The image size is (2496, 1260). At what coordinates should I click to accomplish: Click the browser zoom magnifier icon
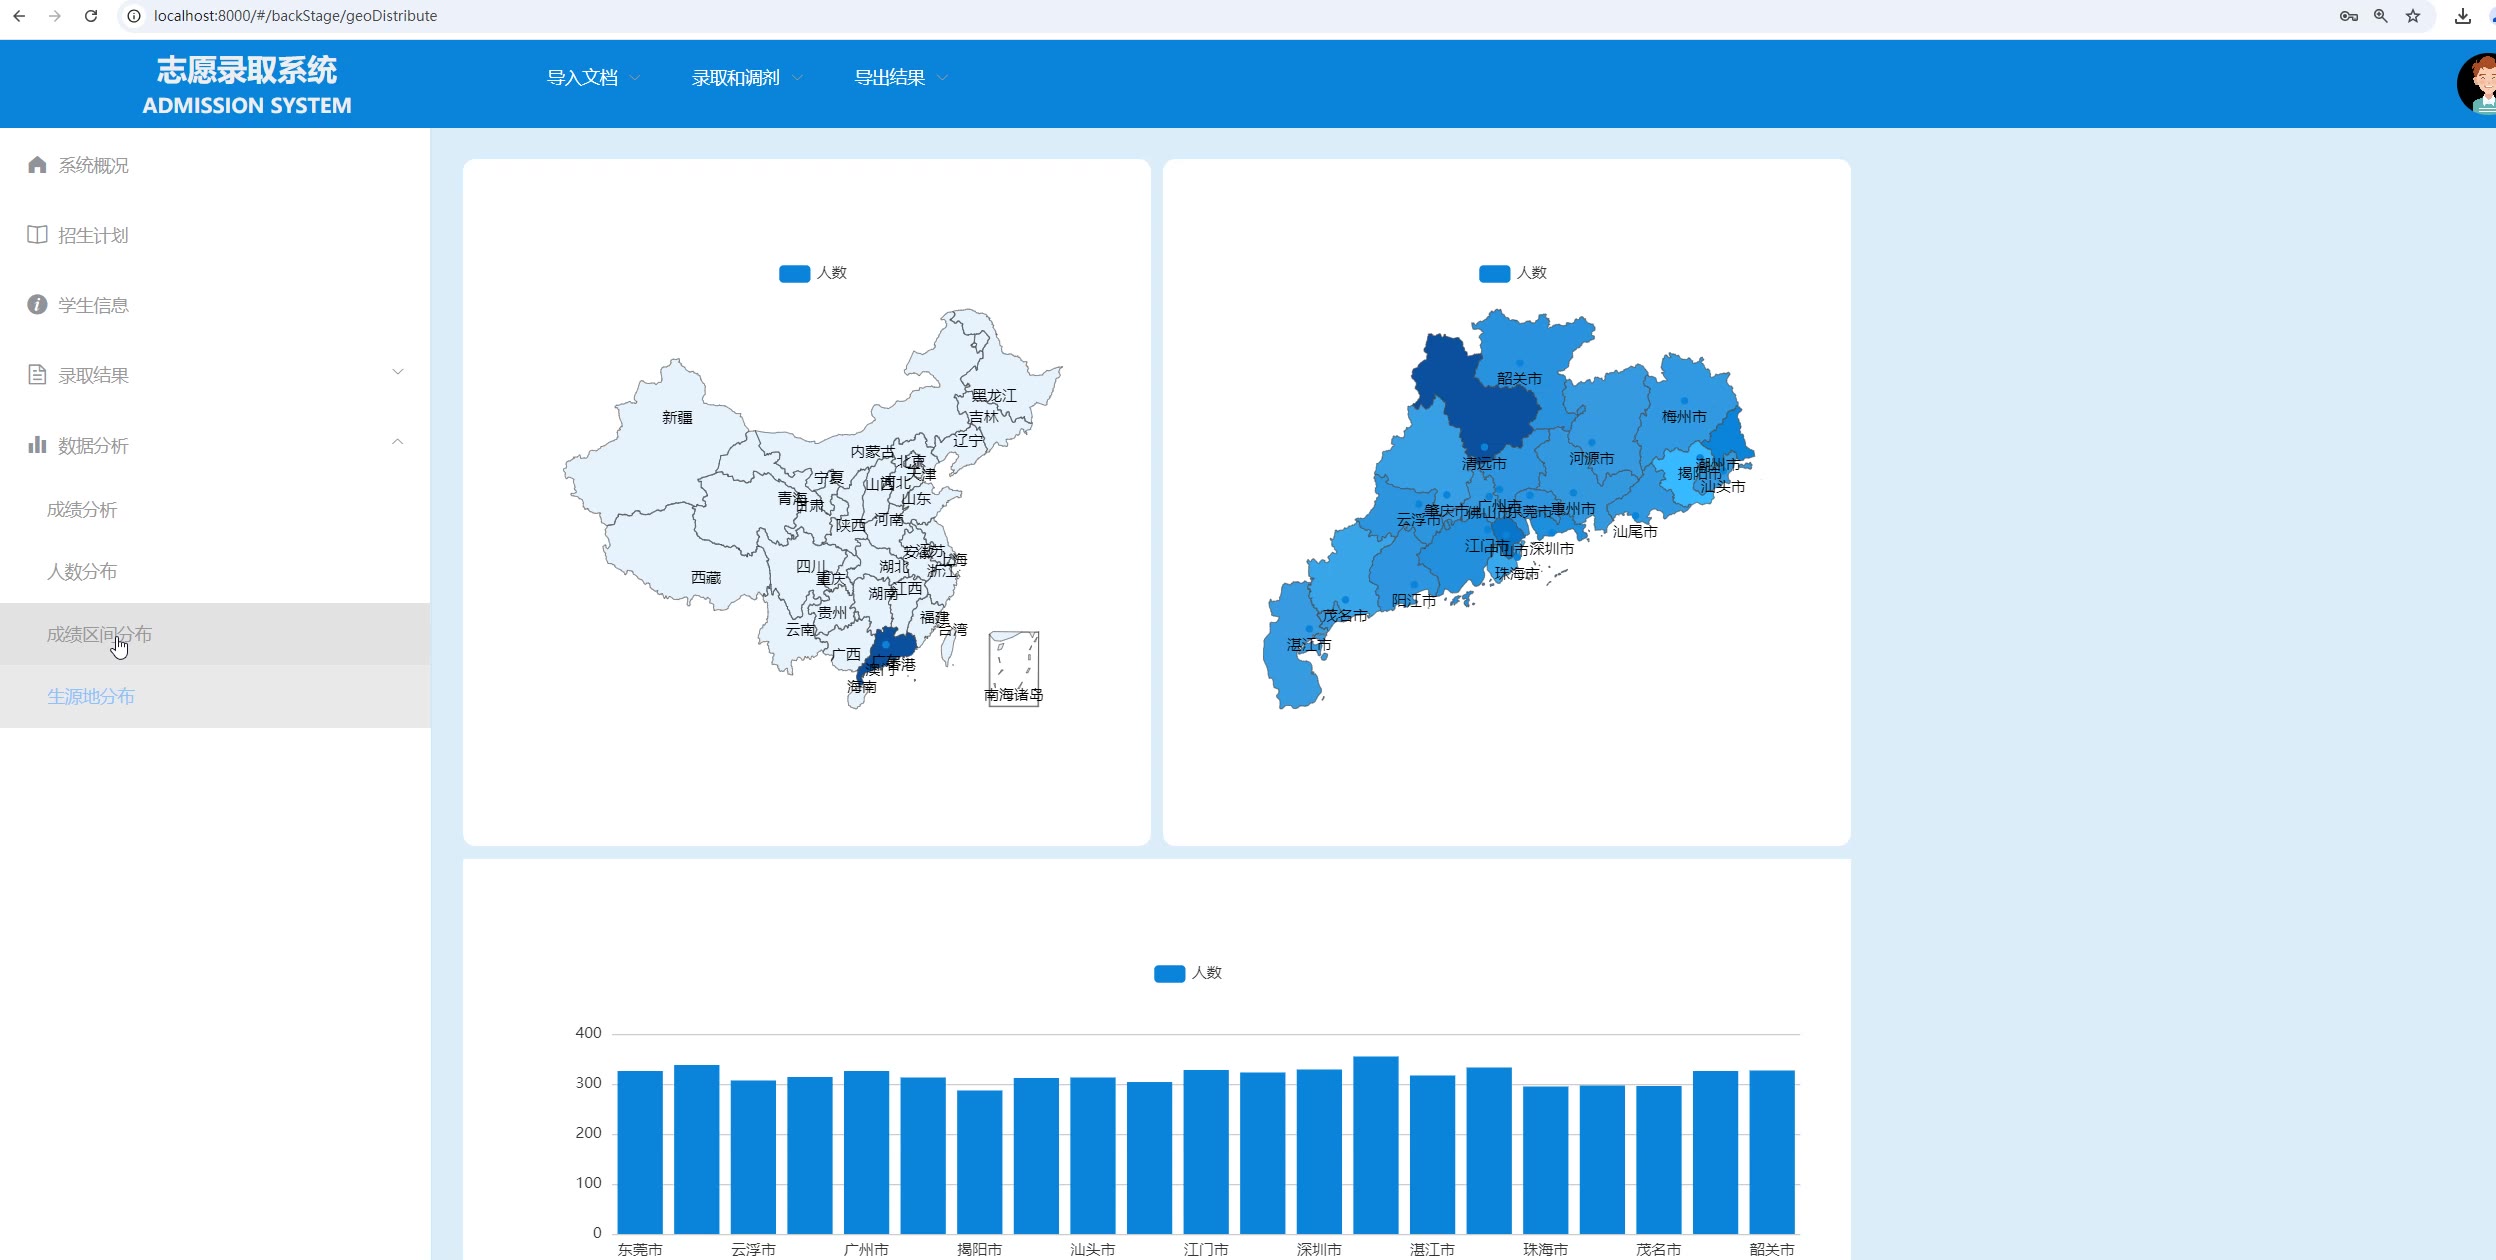pos(2381,16)
